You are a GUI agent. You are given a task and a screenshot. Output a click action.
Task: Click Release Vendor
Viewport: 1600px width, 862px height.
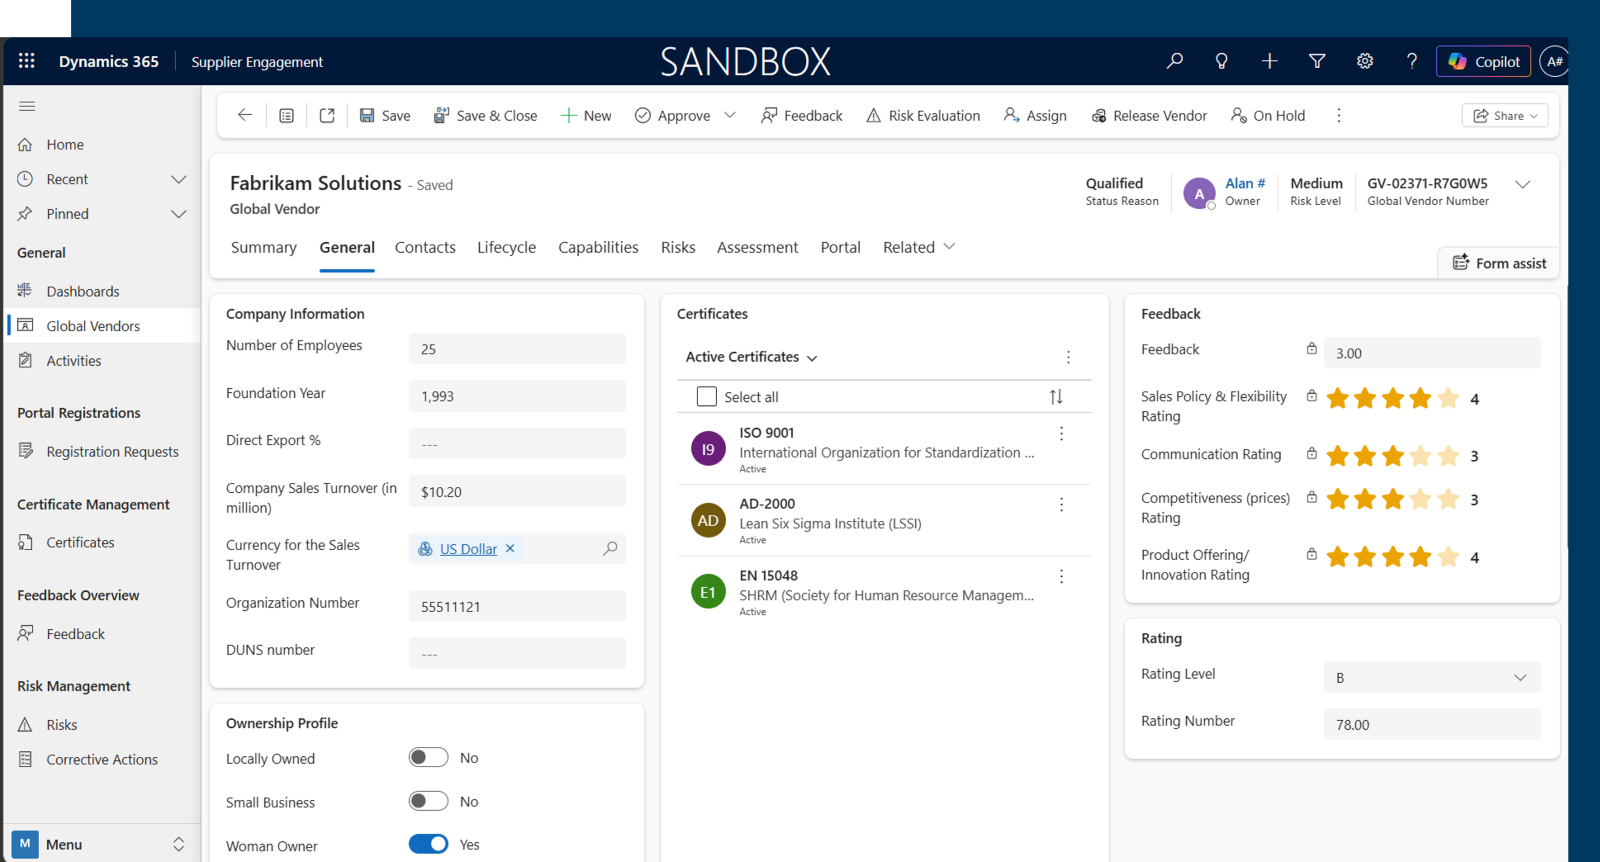click(x=1149, y=116)
